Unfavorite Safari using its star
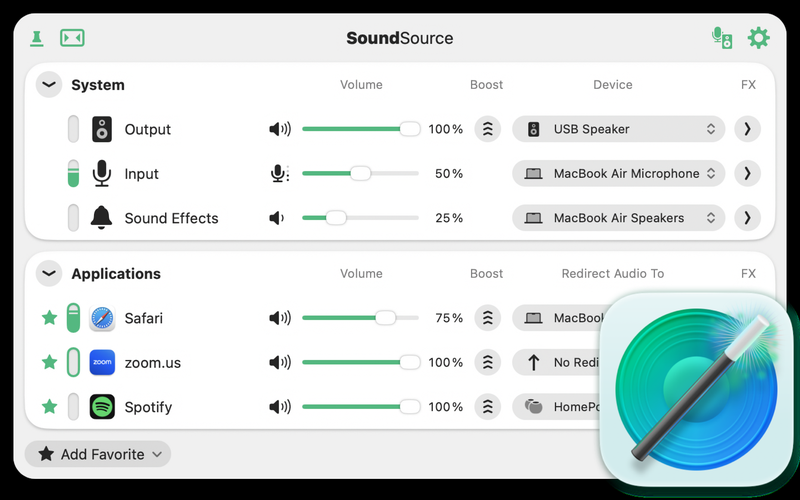This screenshot has height=500, width=800. 49,318
